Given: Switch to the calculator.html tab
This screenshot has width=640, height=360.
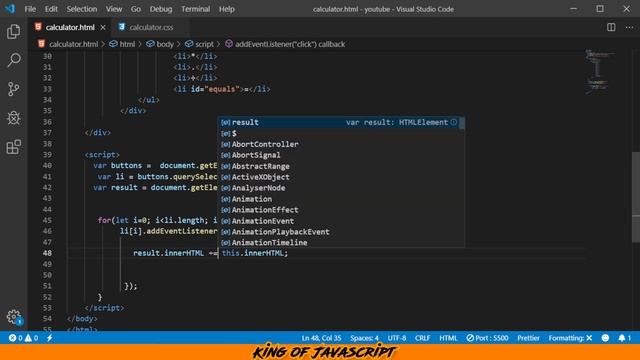Looking at the screenshot, I should (70, 27).
